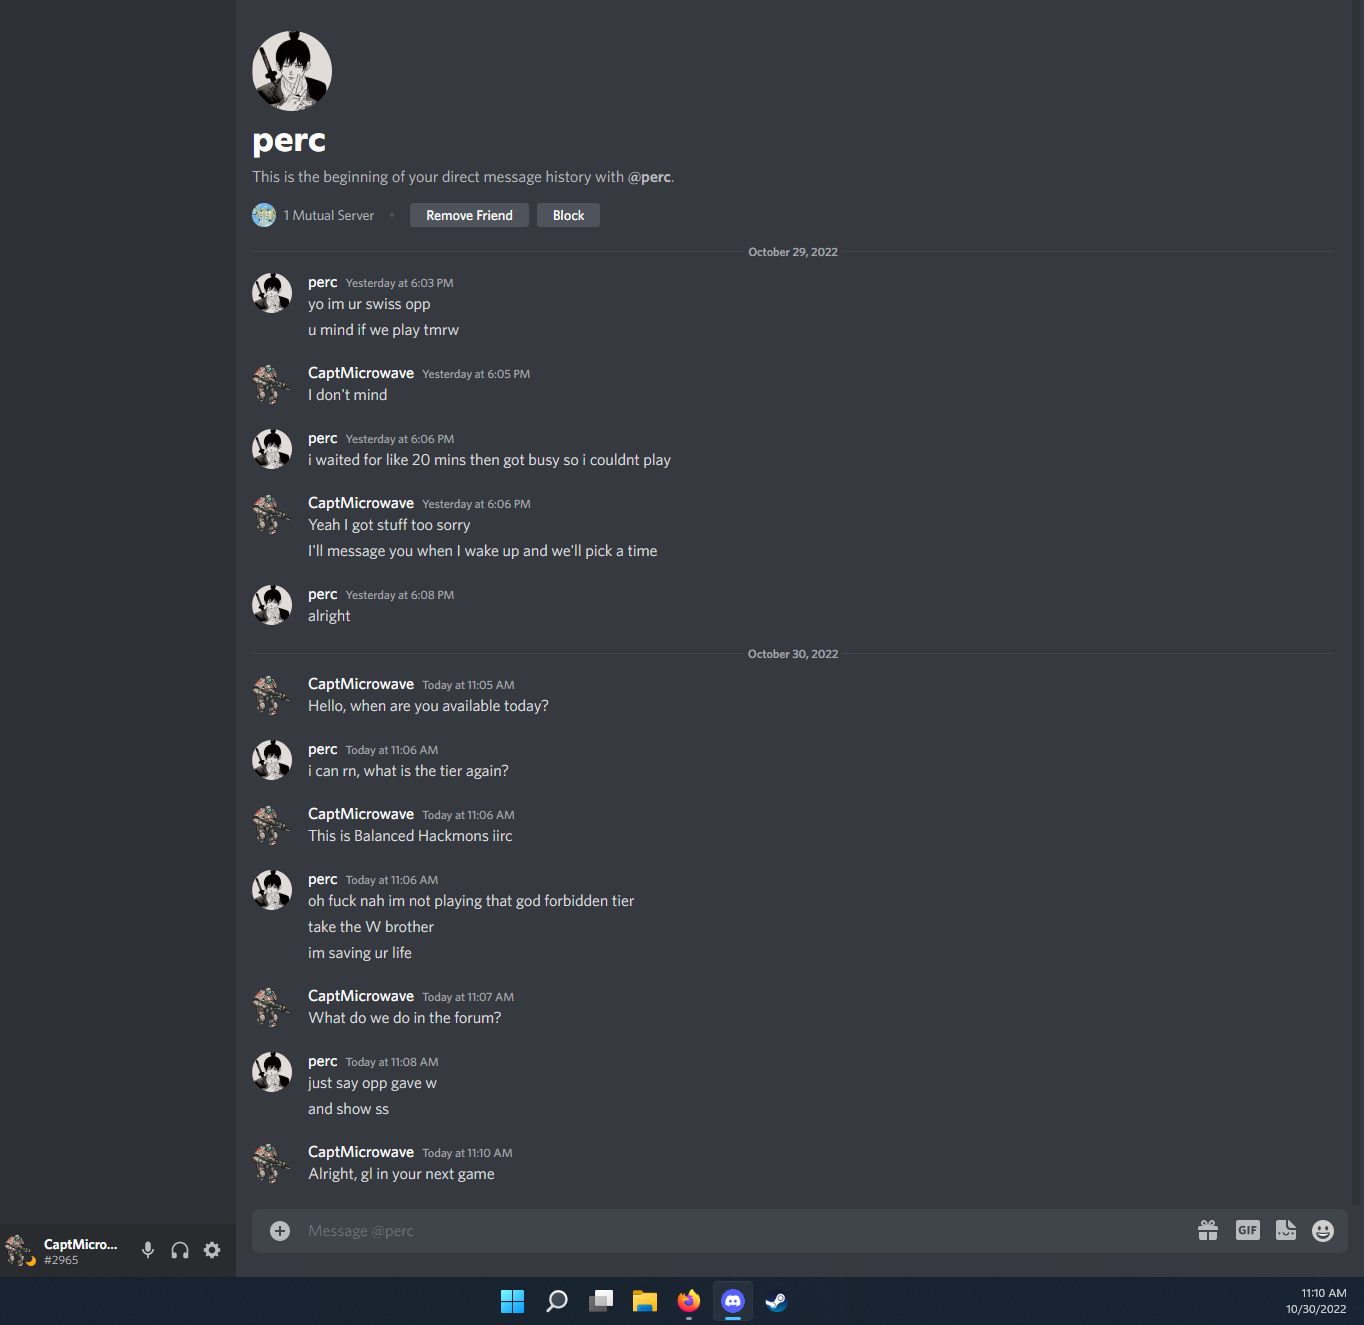Click CaptMicrowave avatar beside 'Alright, gl in your next game'

pyautogui.click(x=272, y=1163)
